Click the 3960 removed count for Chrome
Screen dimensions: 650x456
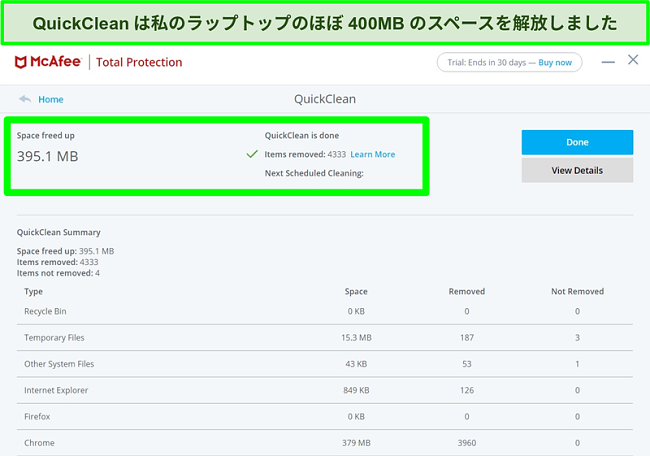(x=467, y=443)
